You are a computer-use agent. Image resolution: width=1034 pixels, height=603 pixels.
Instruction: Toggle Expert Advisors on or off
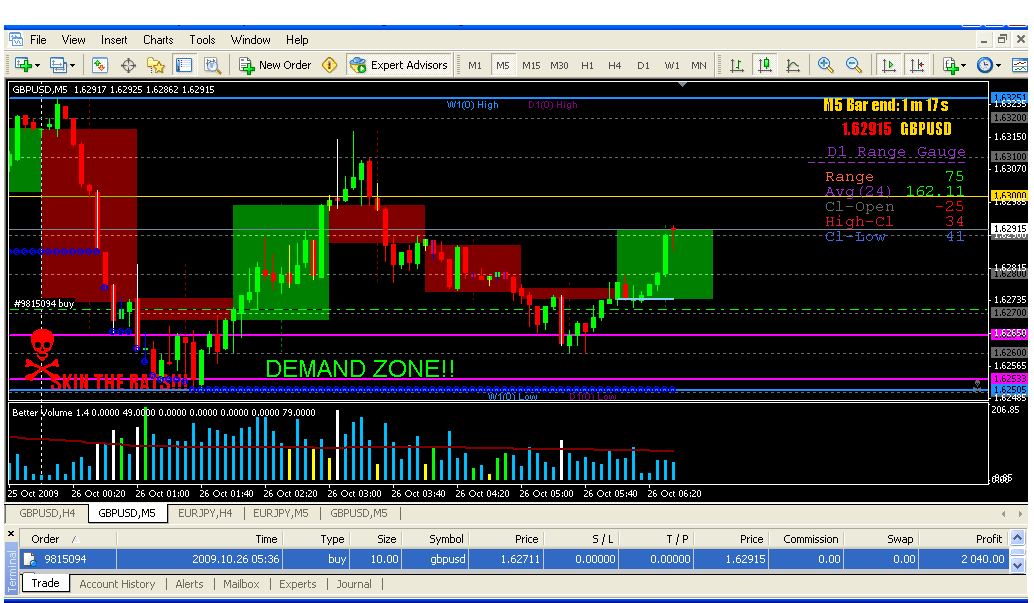coord(399,65)
